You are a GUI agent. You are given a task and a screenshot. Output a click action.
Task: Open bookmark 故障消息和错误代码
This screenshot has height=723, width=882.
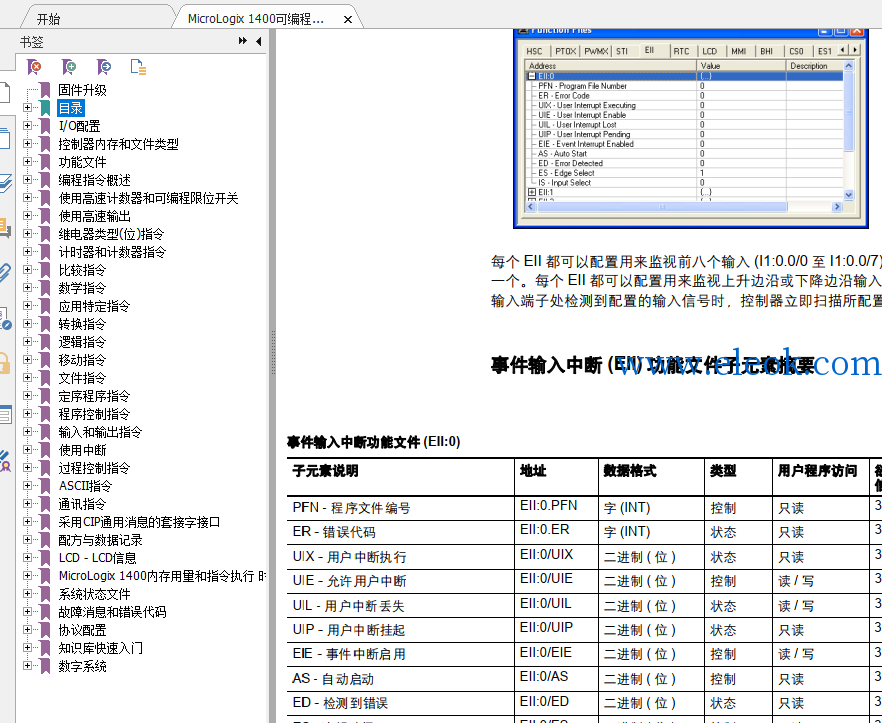(112, 612)
